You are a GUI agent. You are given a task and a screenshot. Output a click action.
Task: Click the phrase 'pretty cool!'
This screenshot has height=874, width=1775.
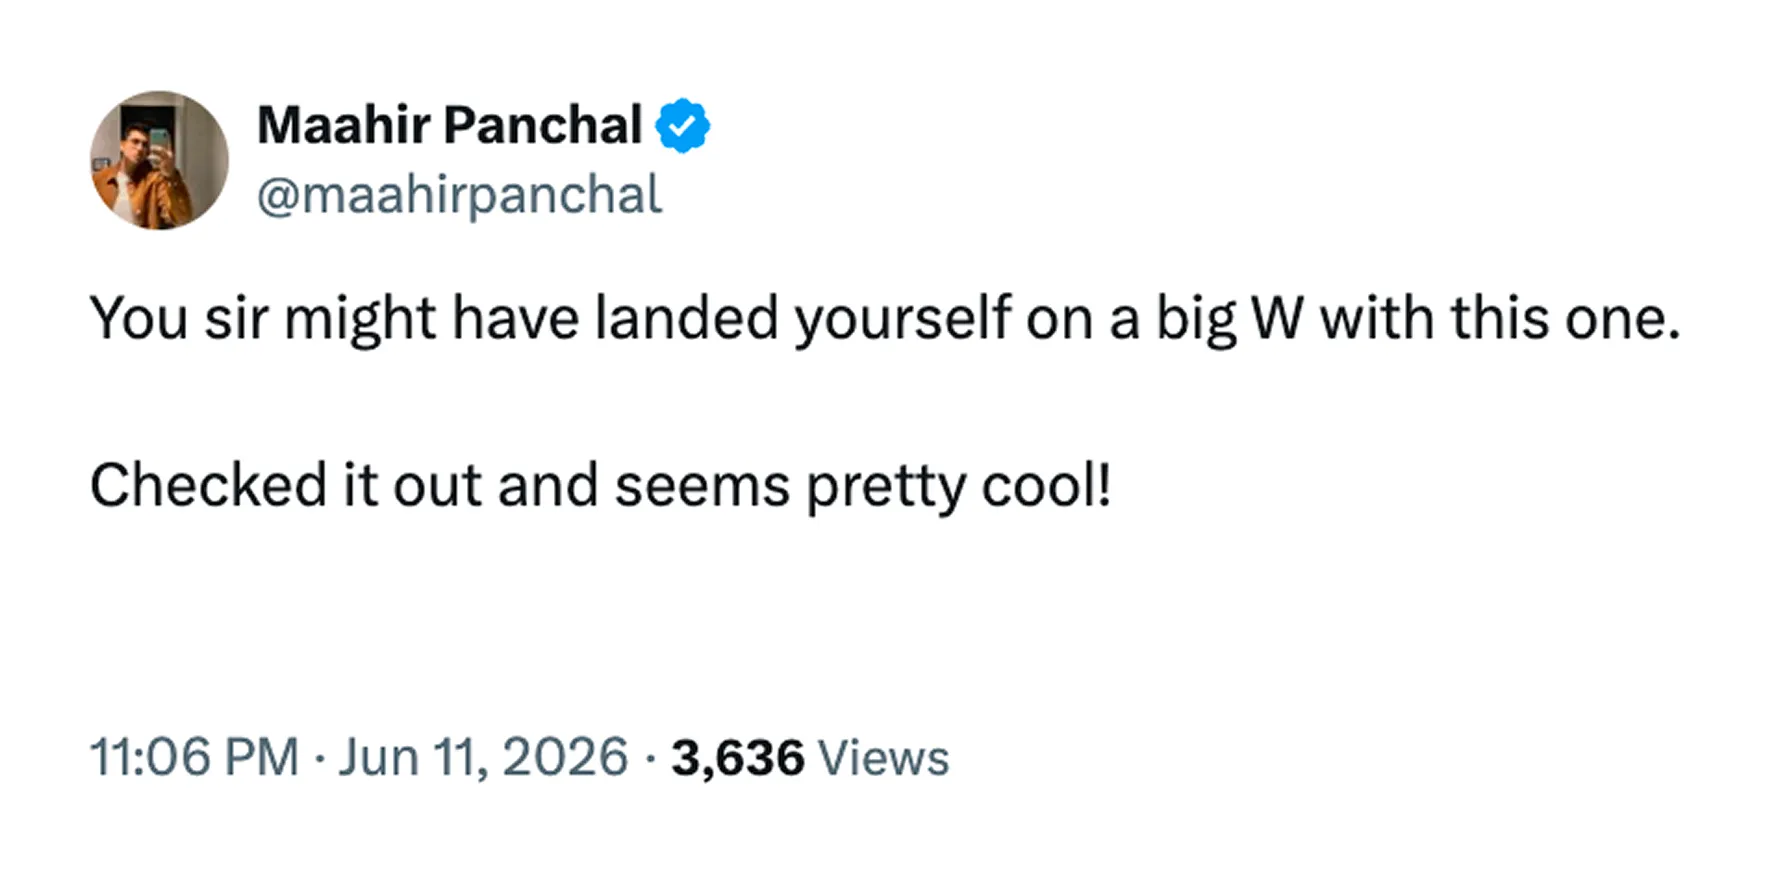pyautogui.click(x=959, y=486)
